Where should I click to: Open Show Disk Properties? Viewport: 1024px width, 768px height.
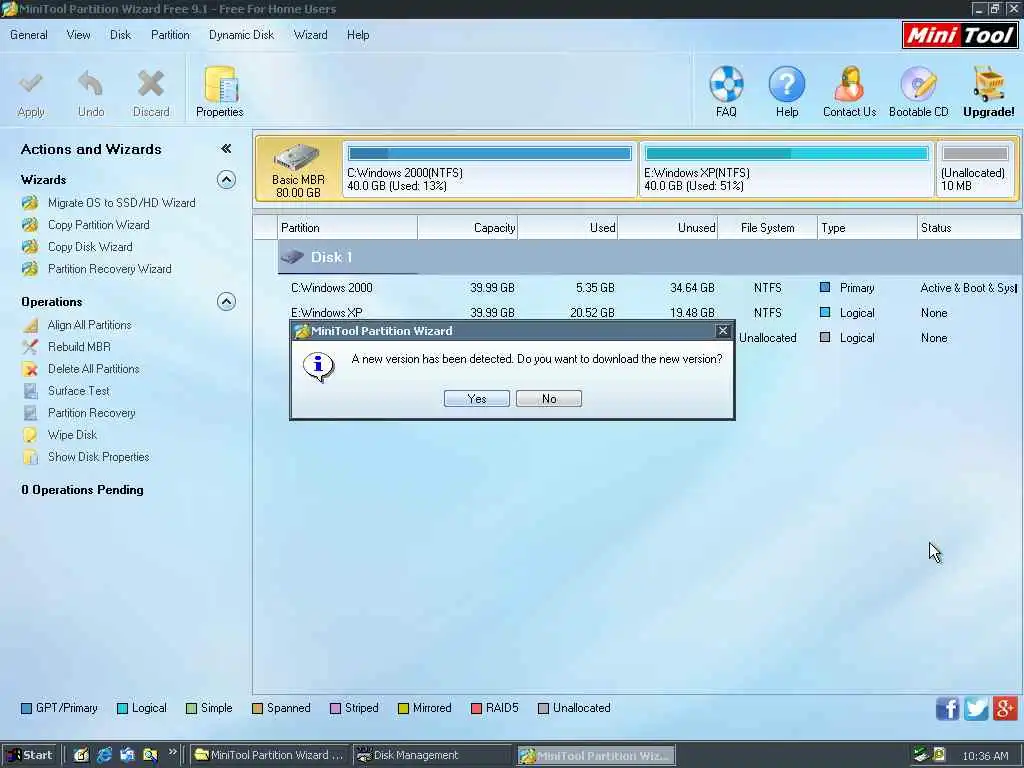point(98,457)
